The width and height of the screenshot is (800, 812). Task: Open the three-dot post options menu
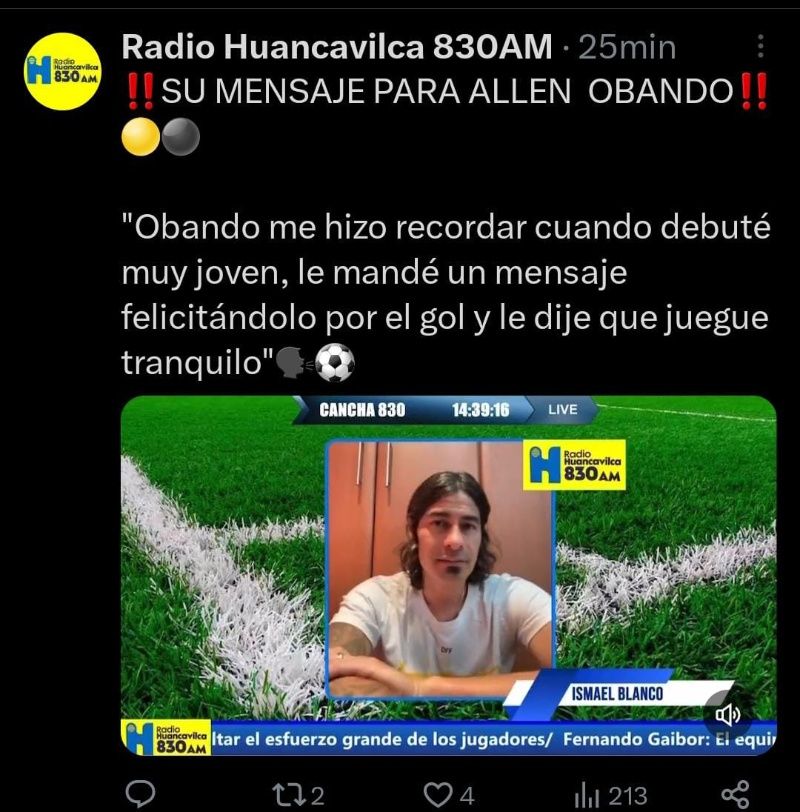pos(761,46)
